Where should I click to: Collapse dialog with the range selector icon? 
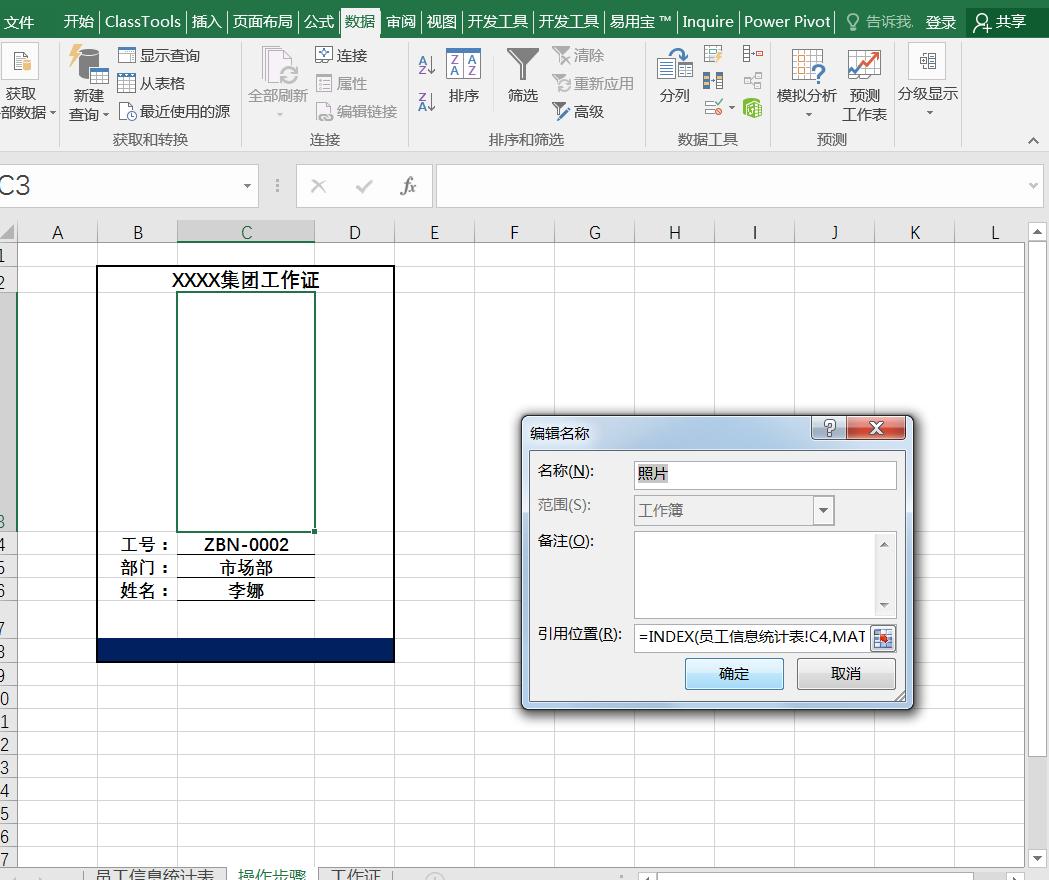click(x=883, y=638)
